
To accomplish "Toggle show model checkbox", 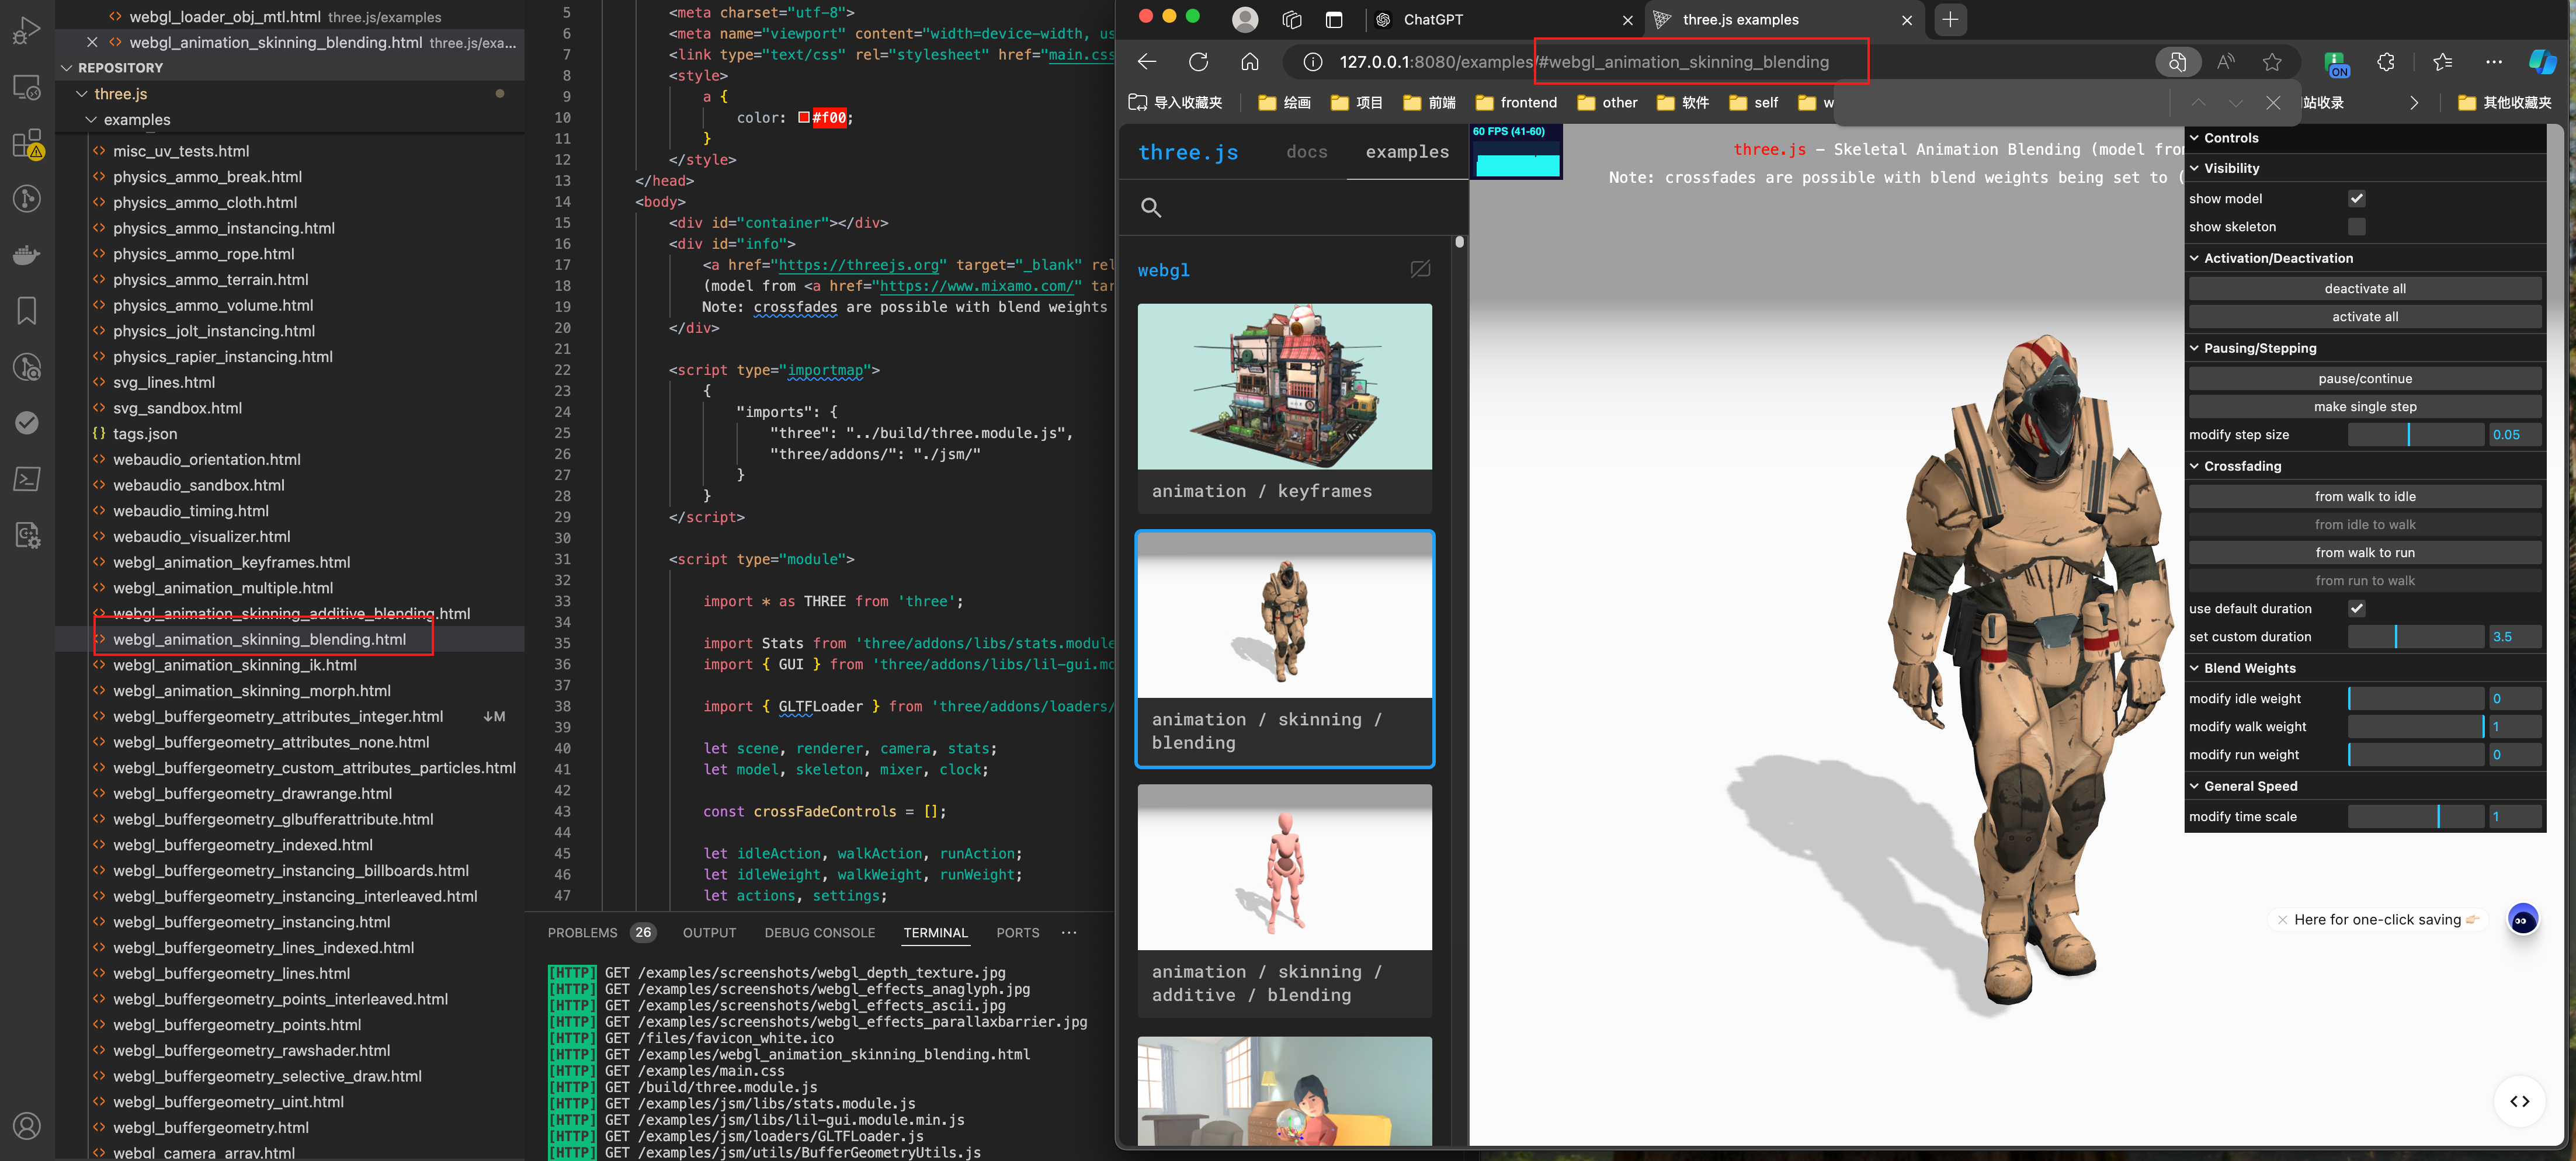I will coord(2357,199).
